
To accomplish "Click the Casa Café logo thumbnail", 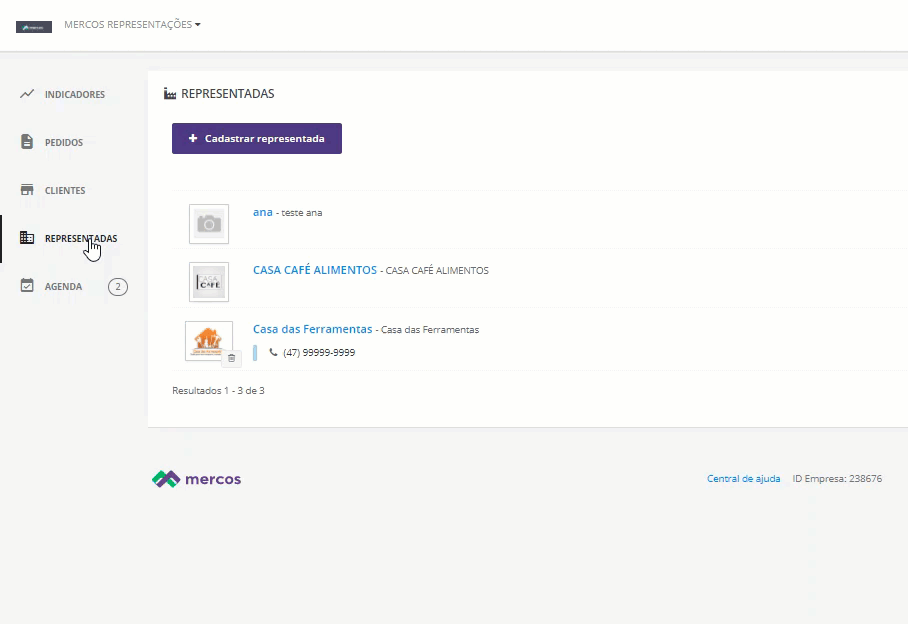I will pos(209,282).
